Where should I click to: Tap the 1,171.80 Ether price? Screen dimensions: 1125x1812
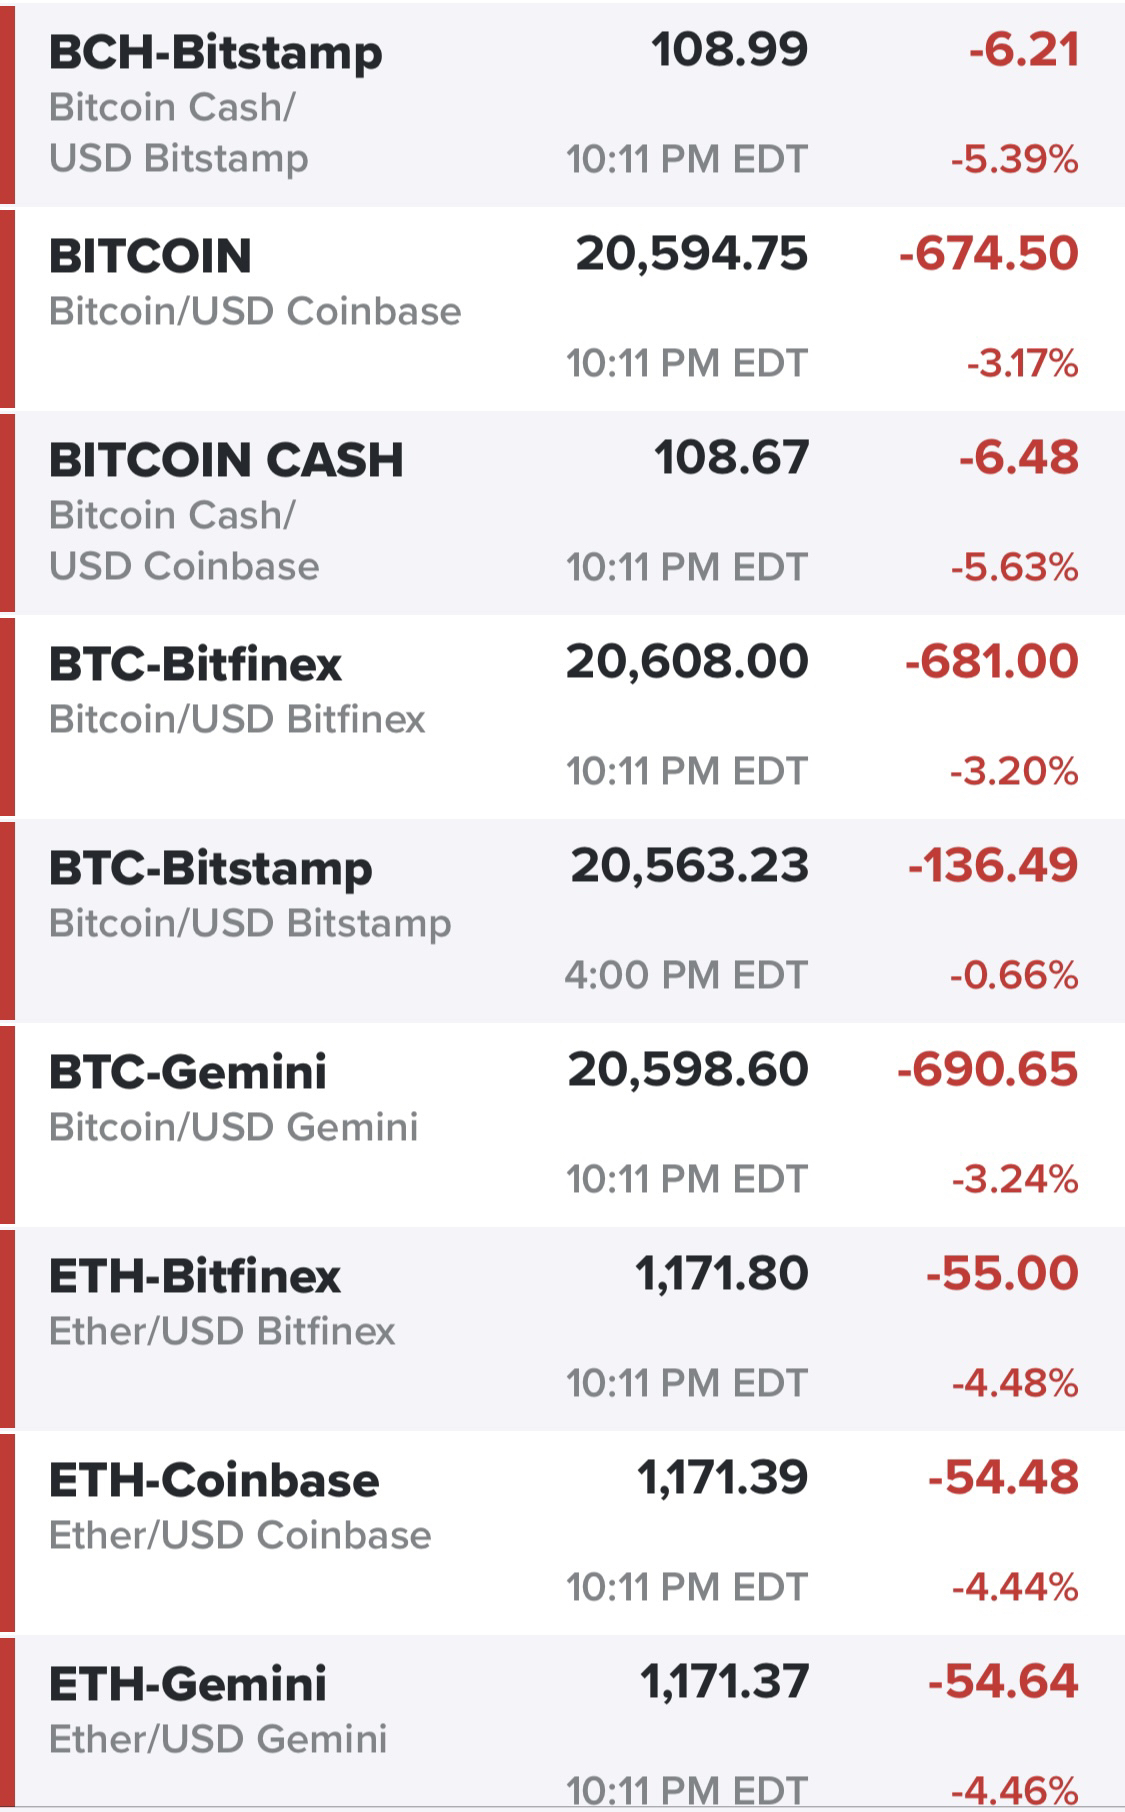721,1273
